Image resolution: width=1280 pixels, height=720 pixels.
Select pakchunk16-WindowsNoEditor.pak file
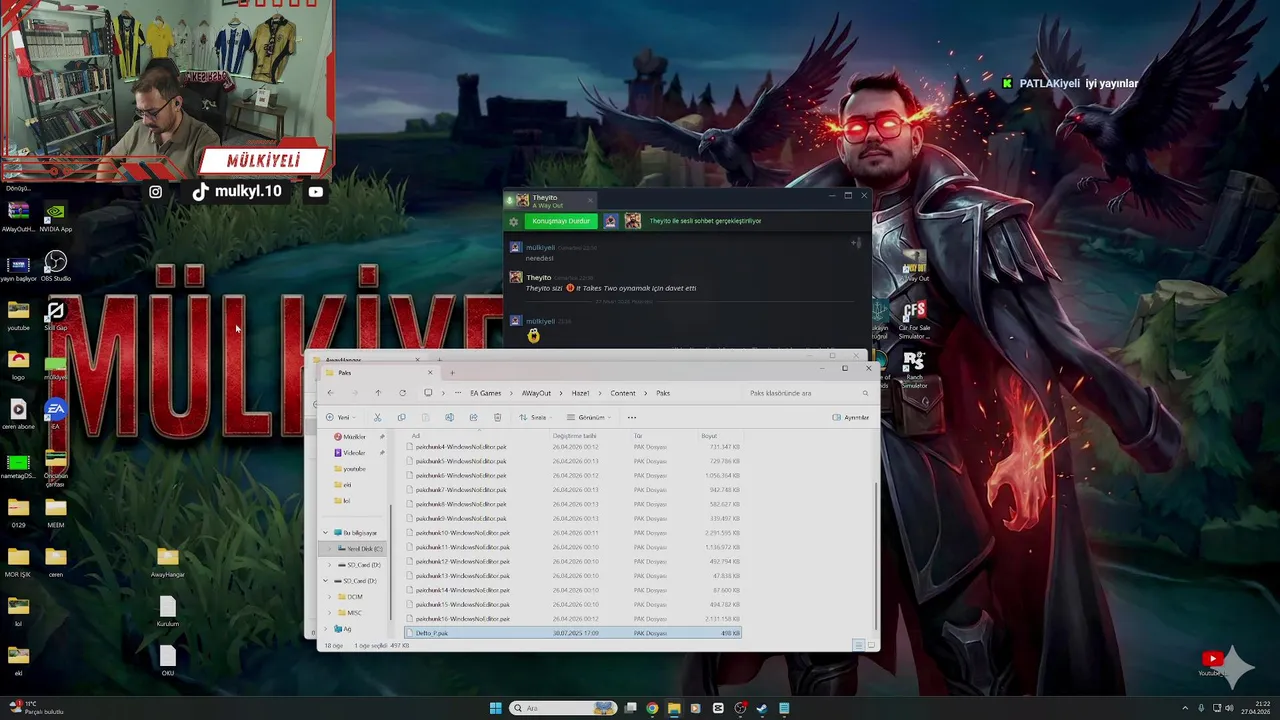coord(573,619)
